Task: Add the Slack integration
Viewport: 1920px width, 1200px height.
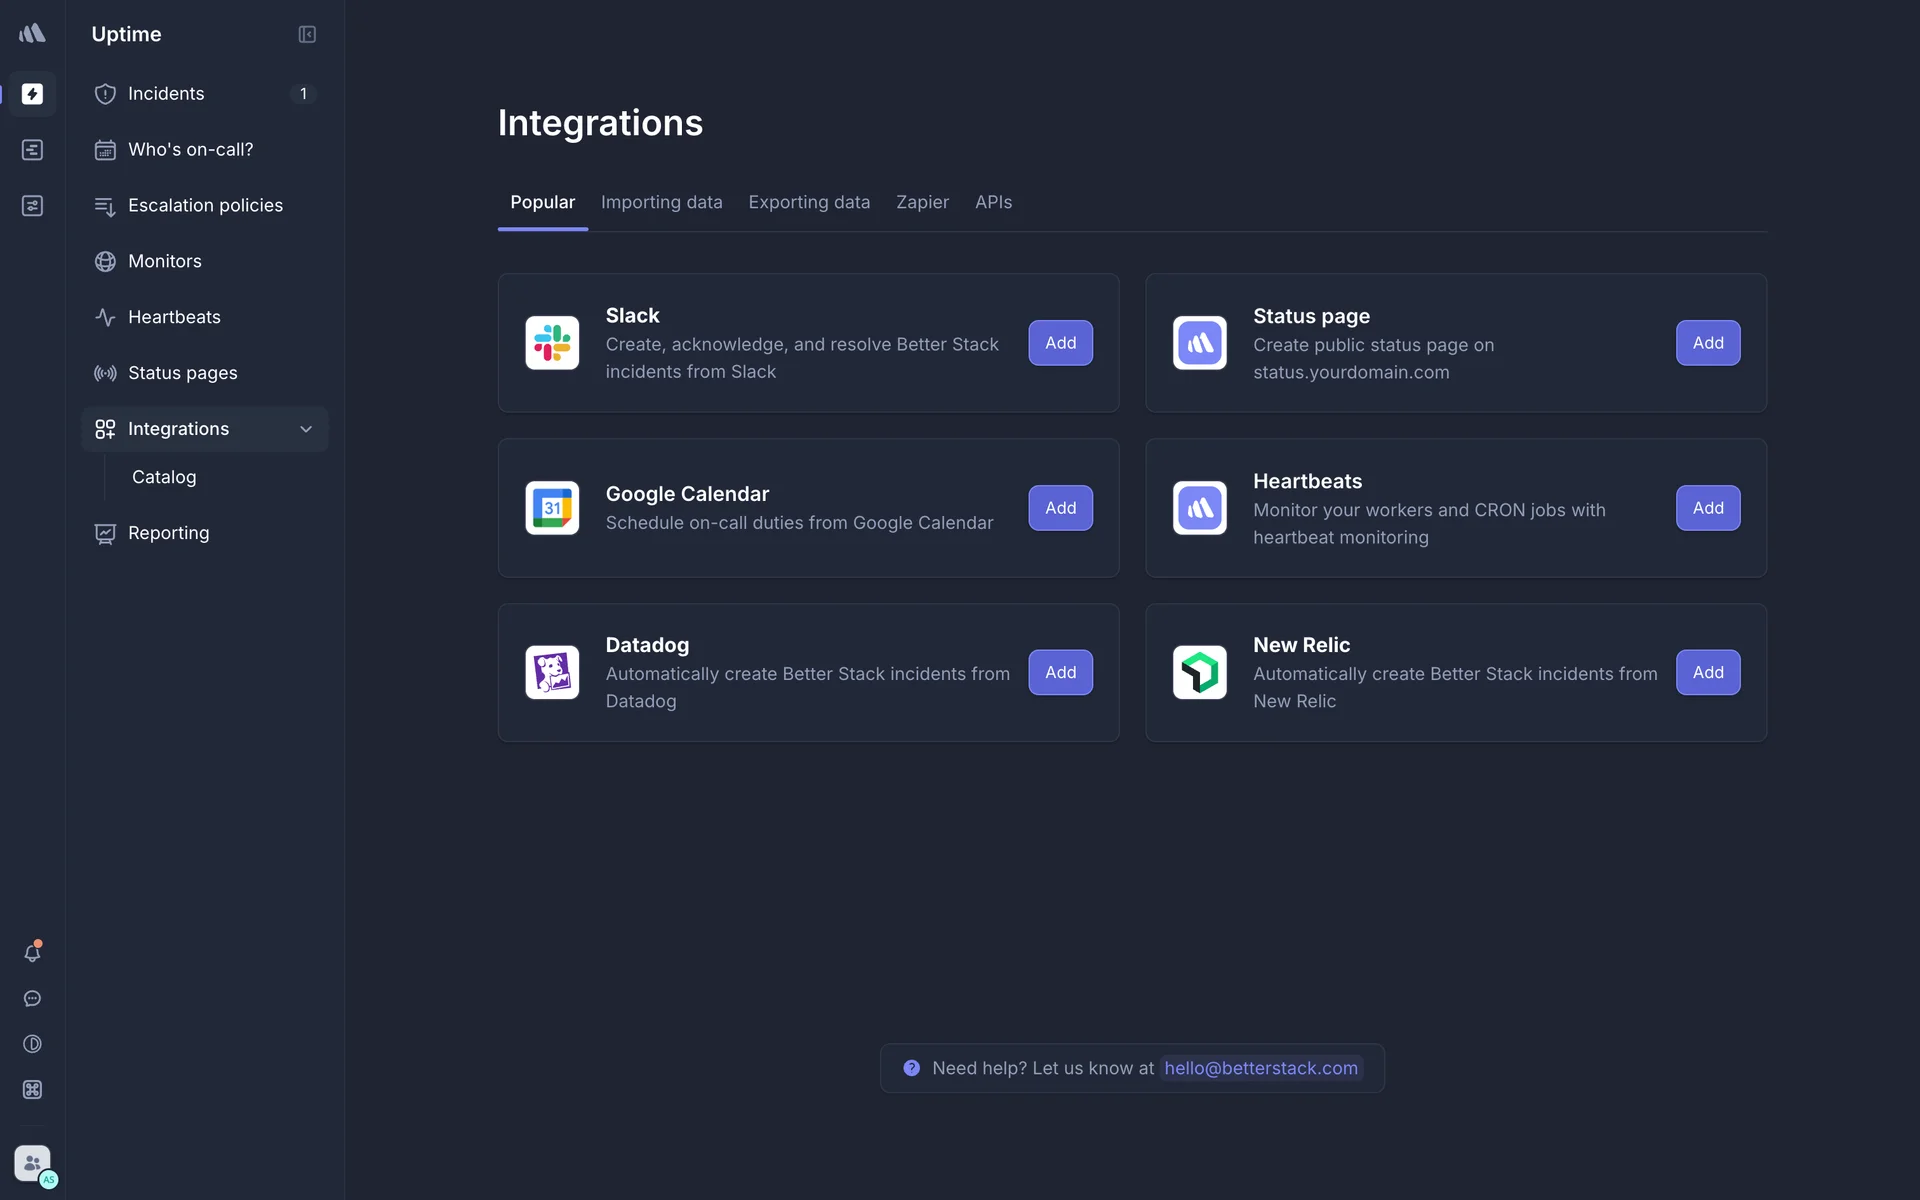Action: [x=1060, y=343]
